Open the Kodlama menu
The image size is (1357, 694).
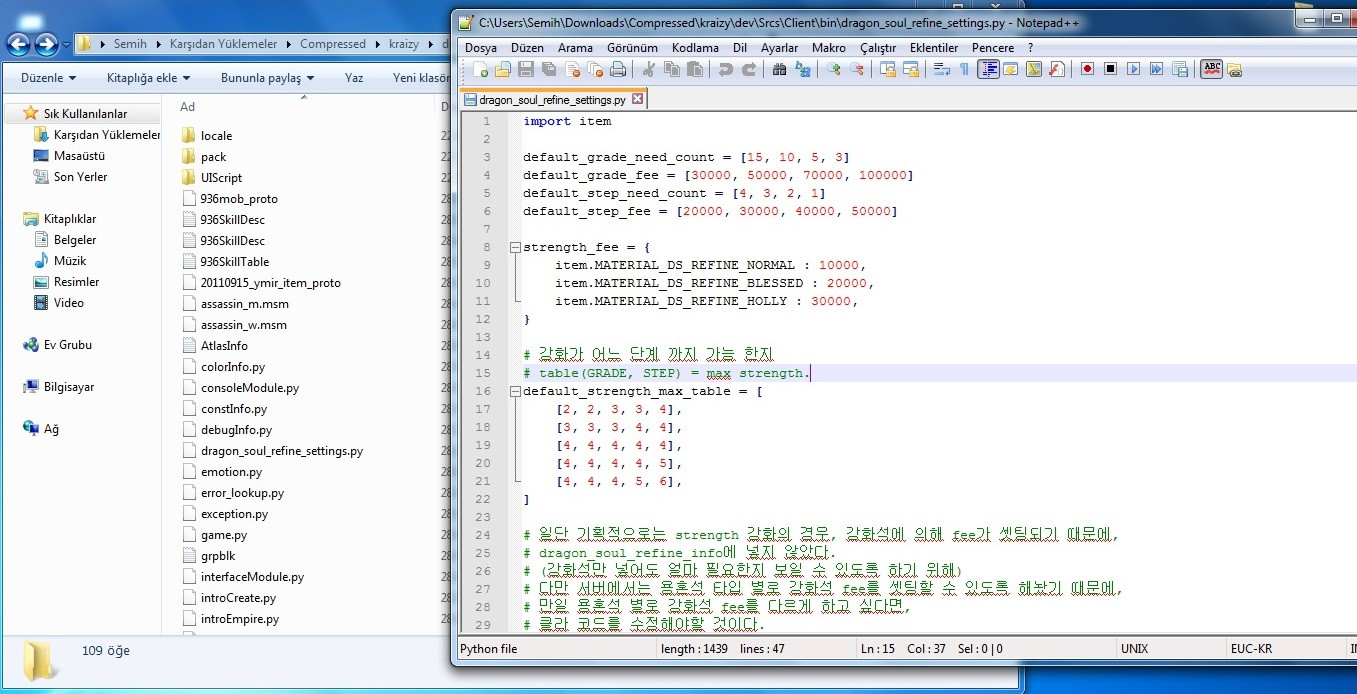tap(695, 47)
